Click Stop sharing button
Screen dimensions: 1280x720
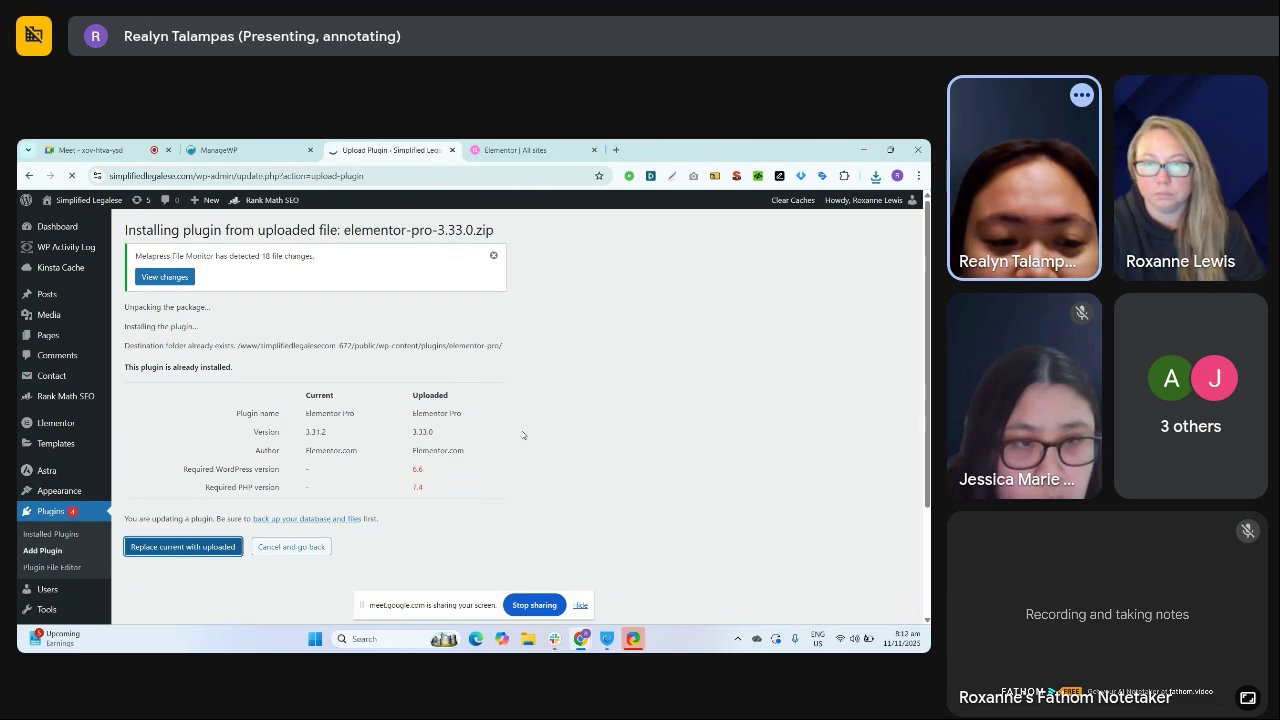534,605
